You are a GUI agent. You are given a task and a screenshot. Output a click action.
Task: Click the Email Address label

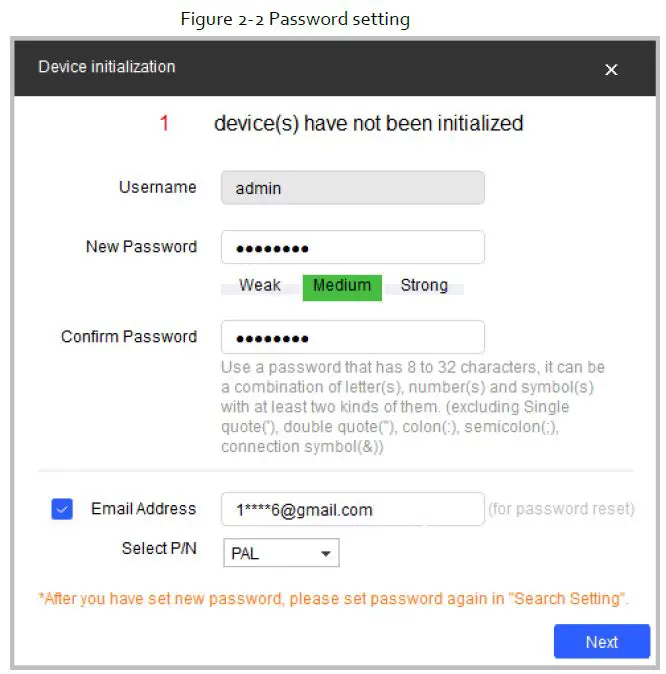143,509
